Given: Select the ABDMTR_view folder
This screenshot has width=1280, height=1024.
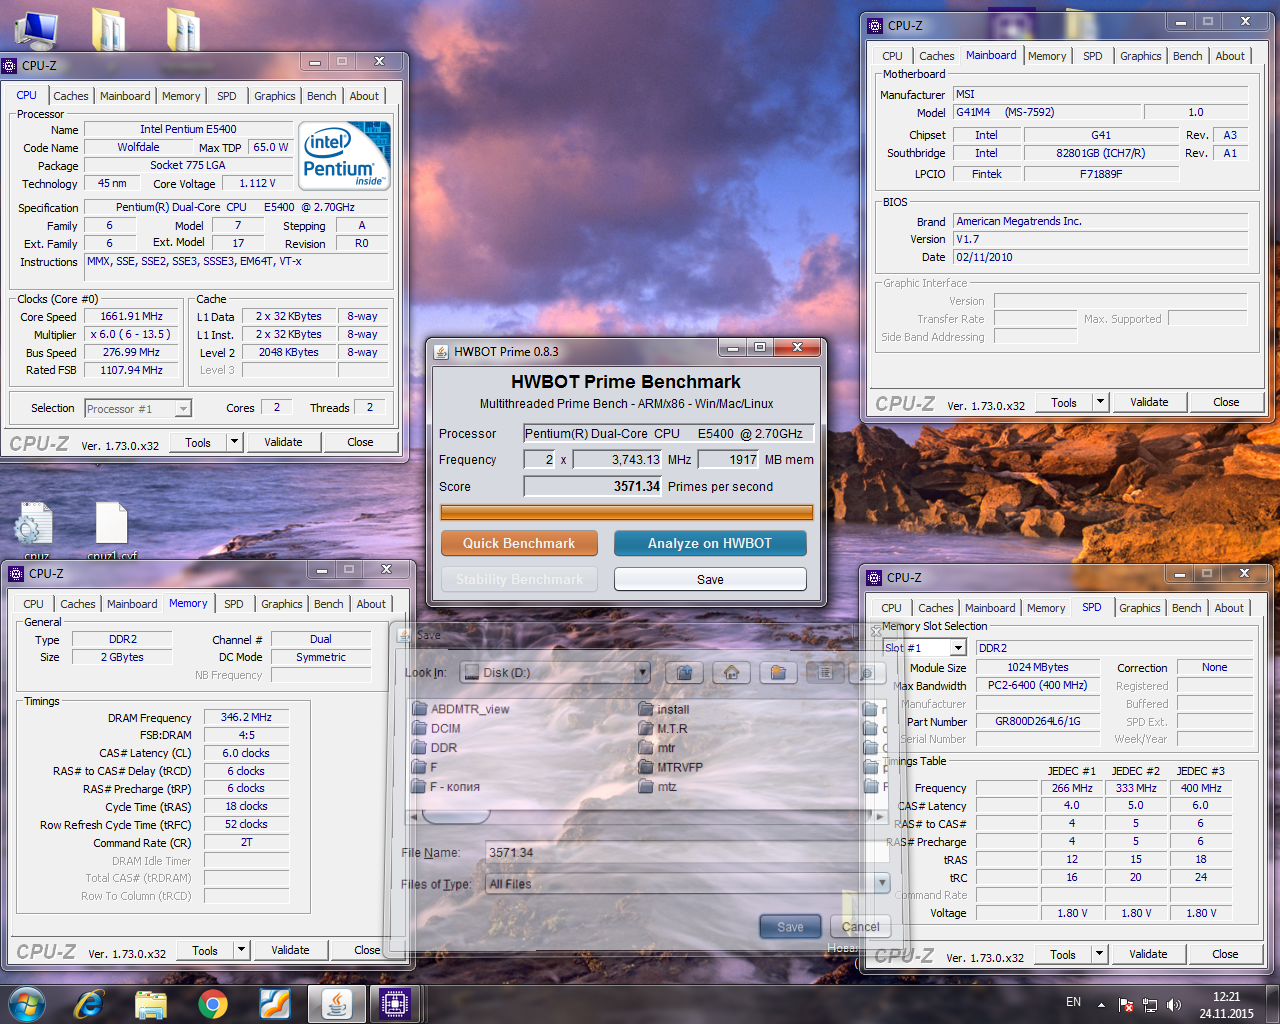Looking at the screenshot, I should (461, 709).
